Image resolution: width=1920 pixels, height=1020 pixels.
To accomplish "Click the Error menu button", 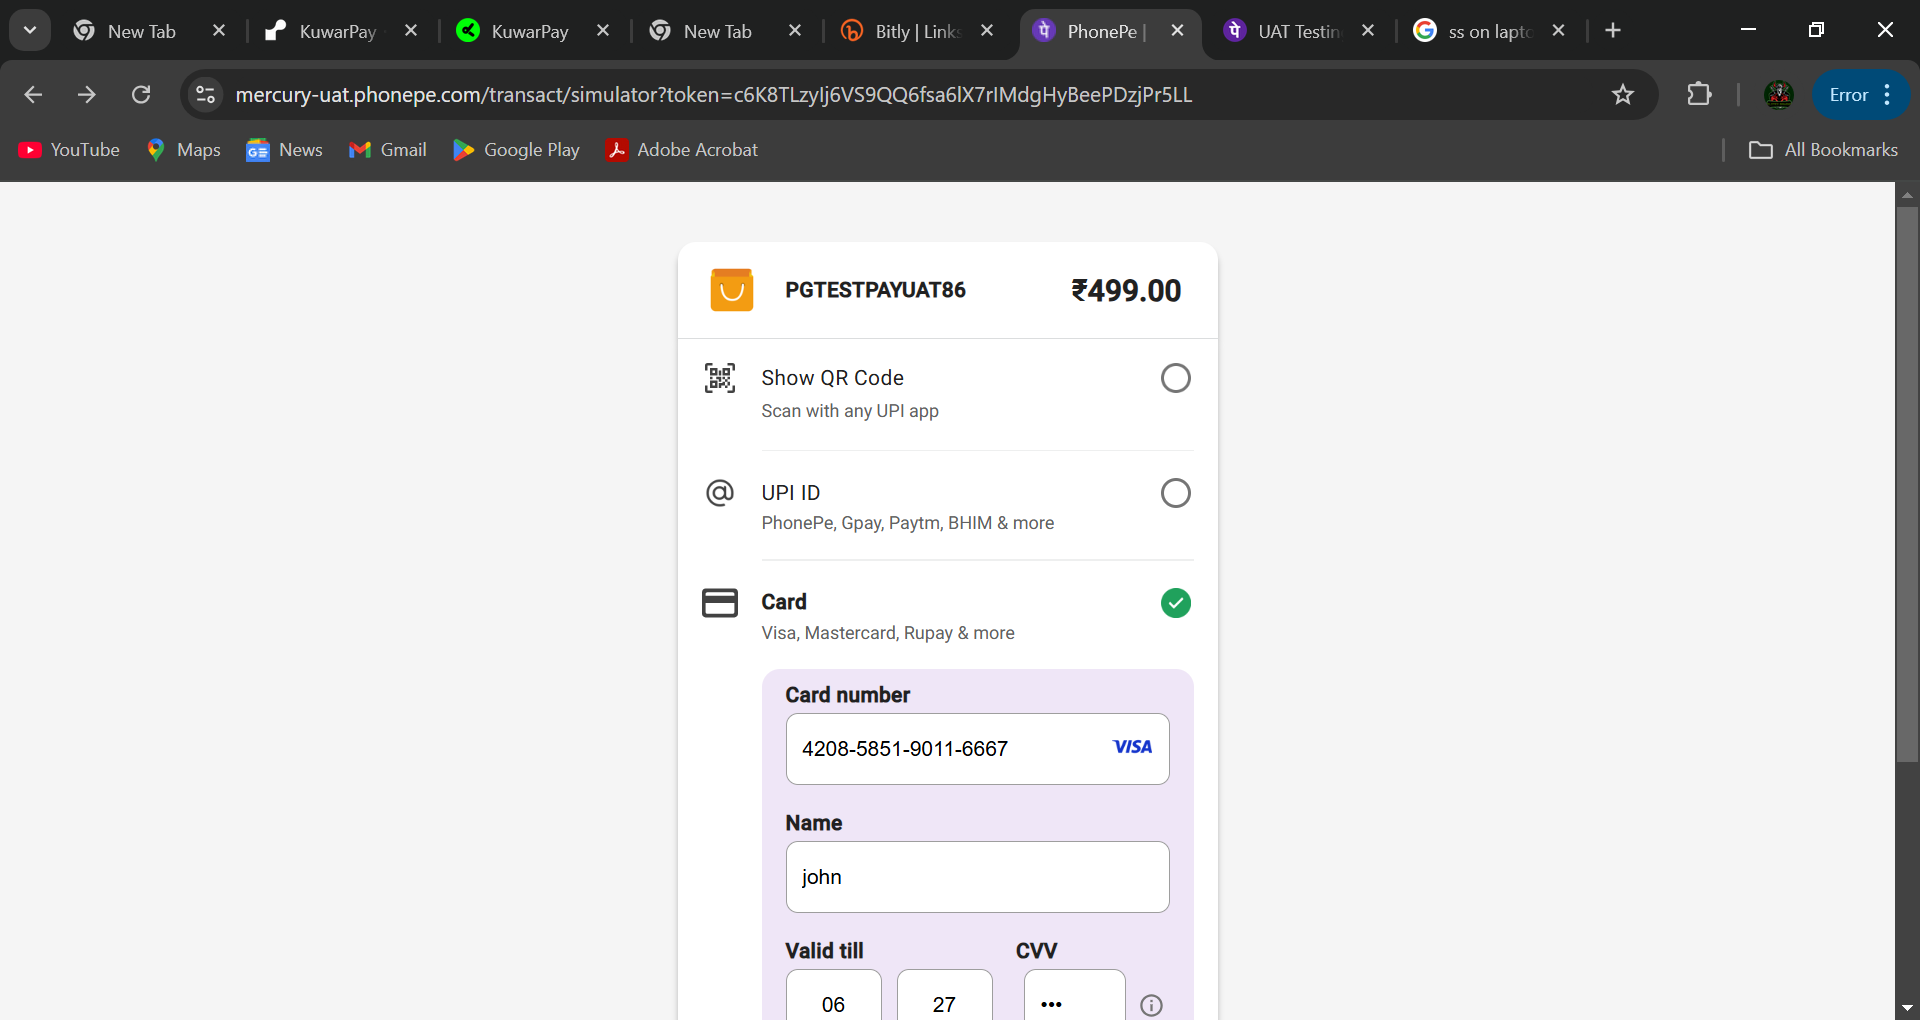I will [x=1861, y=95].
